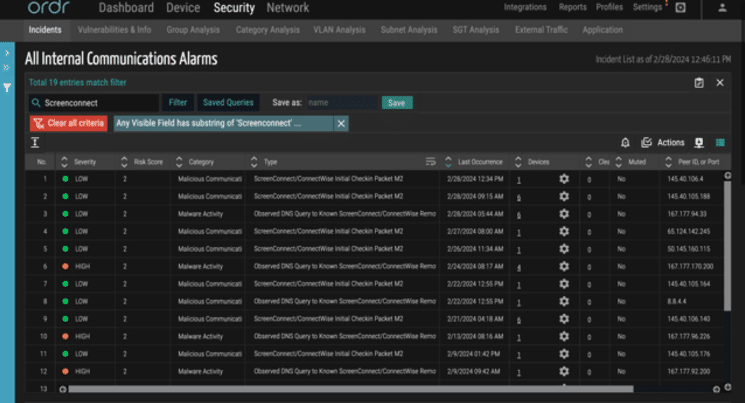Open the Device menu
The width and height of the screenshot is (745, 403).
coord(183,8)
